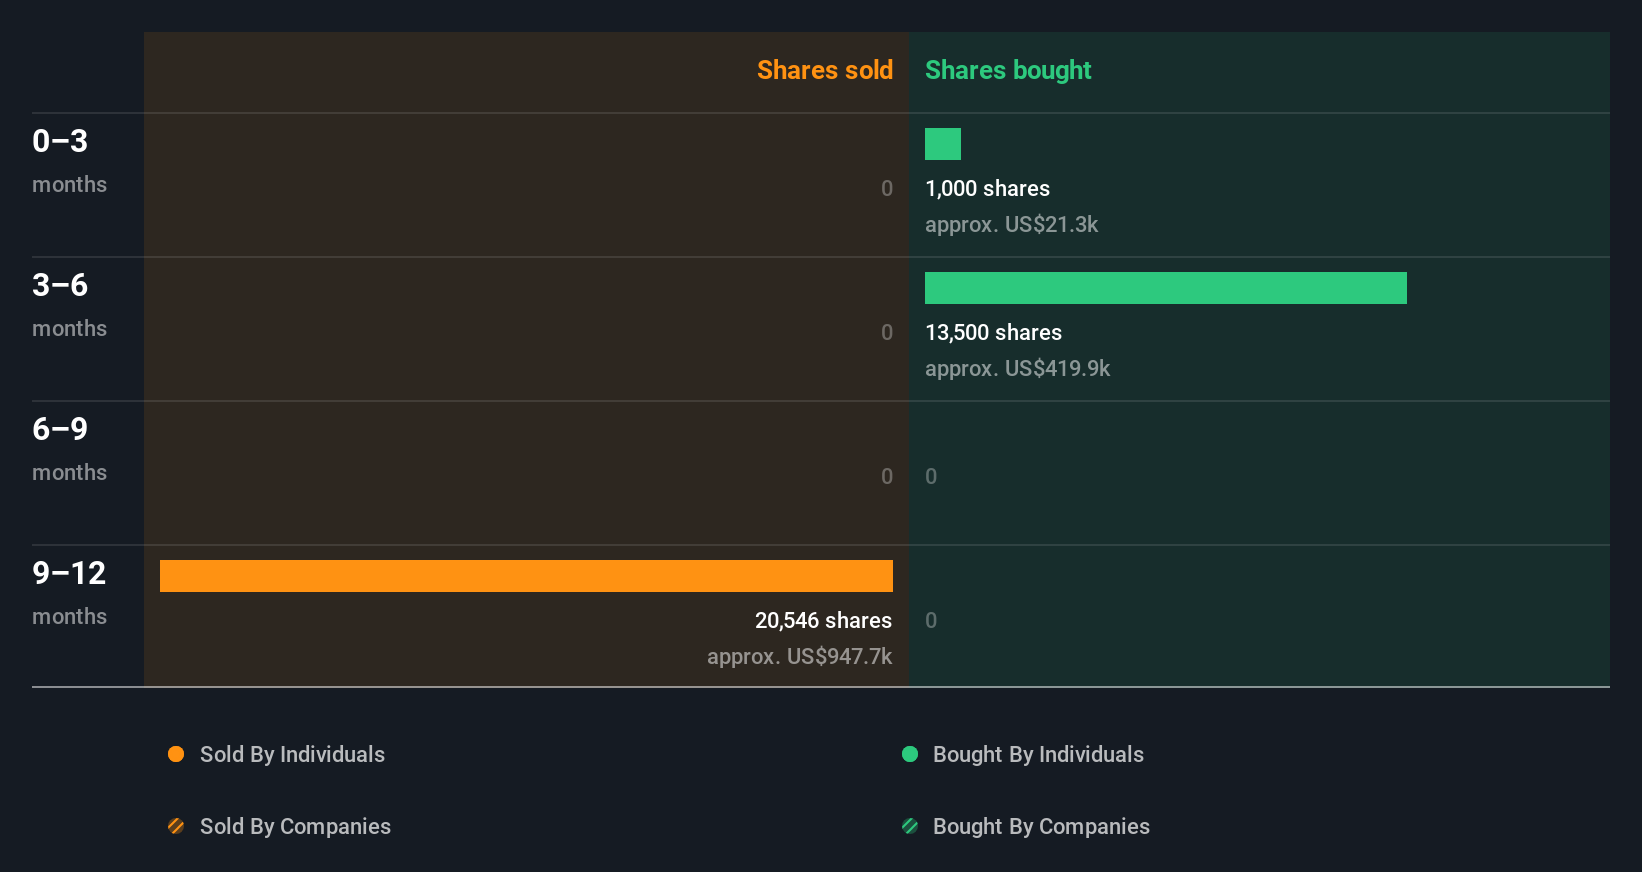Click the '0–3' months row label
This screenshot has width=1642, height=872.
click(60, 141)
